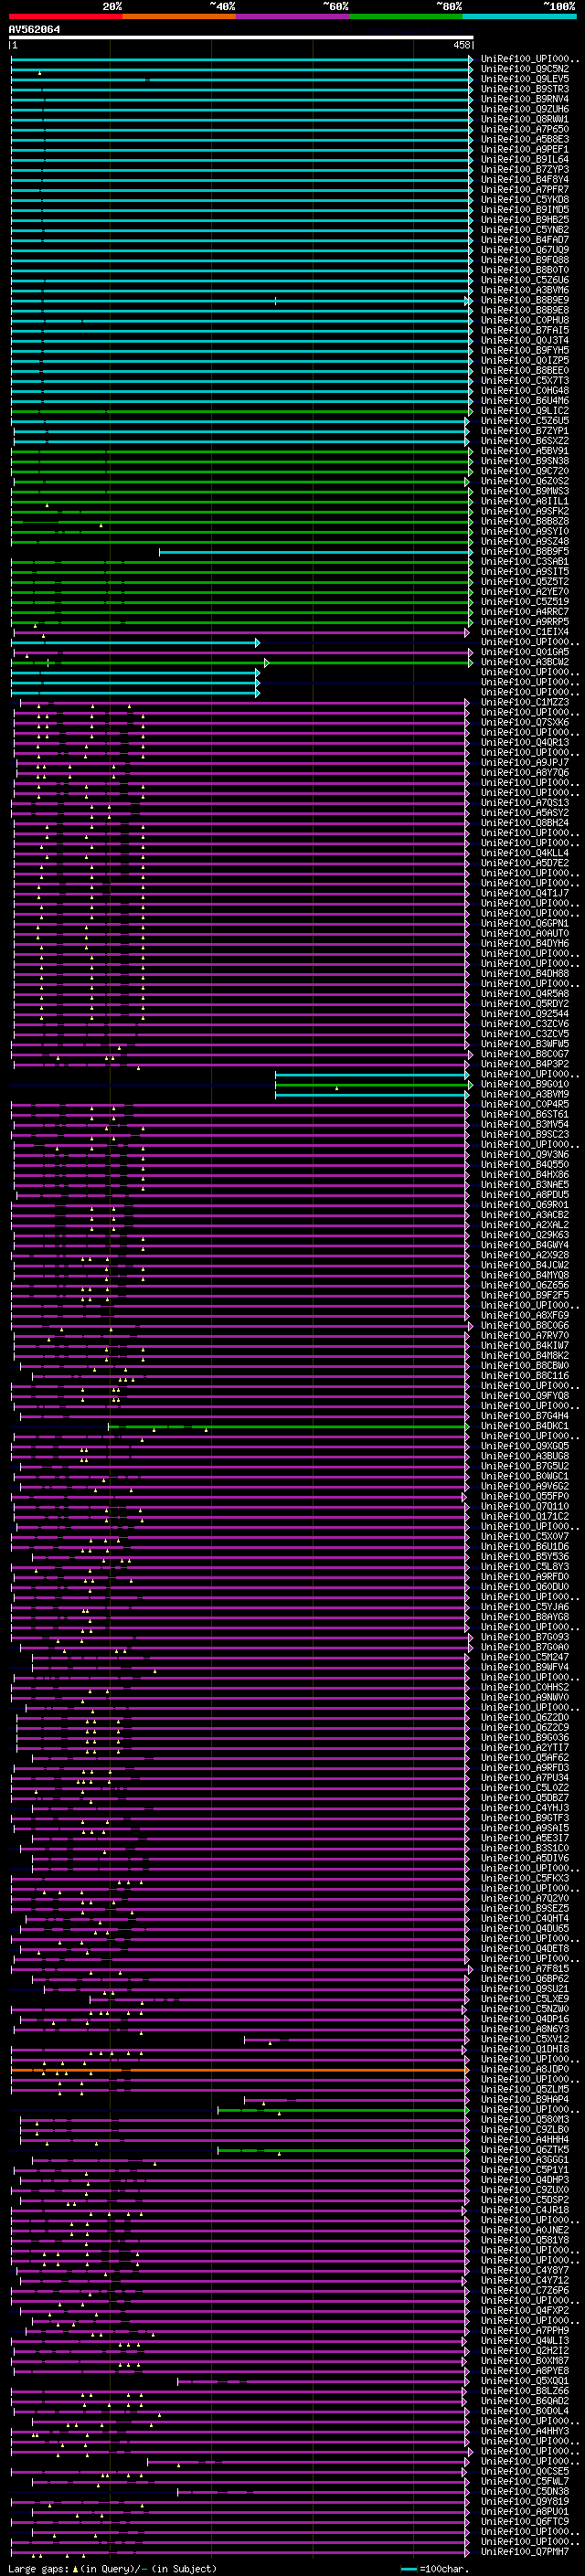This screenshot has height=2576, width=585.
Task: Select the UniRef100_C0HG48 label
Action: pos(524,390)
